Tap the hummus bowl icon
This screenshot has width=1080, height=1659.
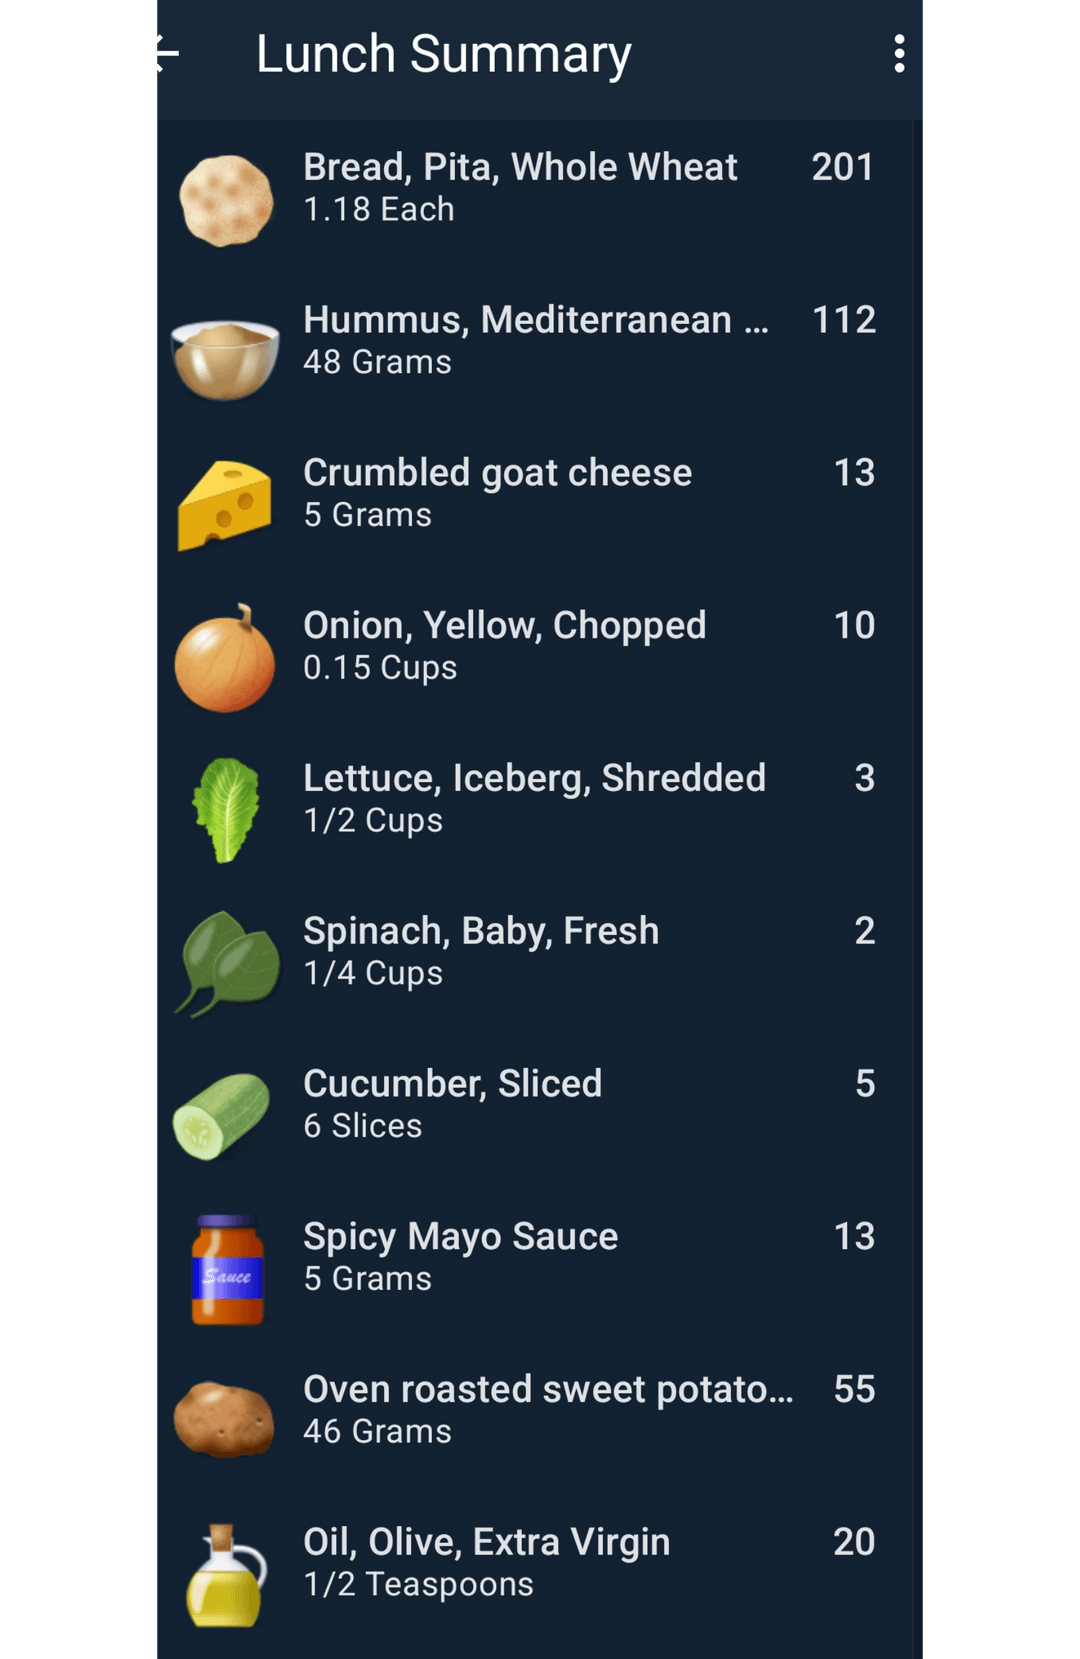pos(226,357)
